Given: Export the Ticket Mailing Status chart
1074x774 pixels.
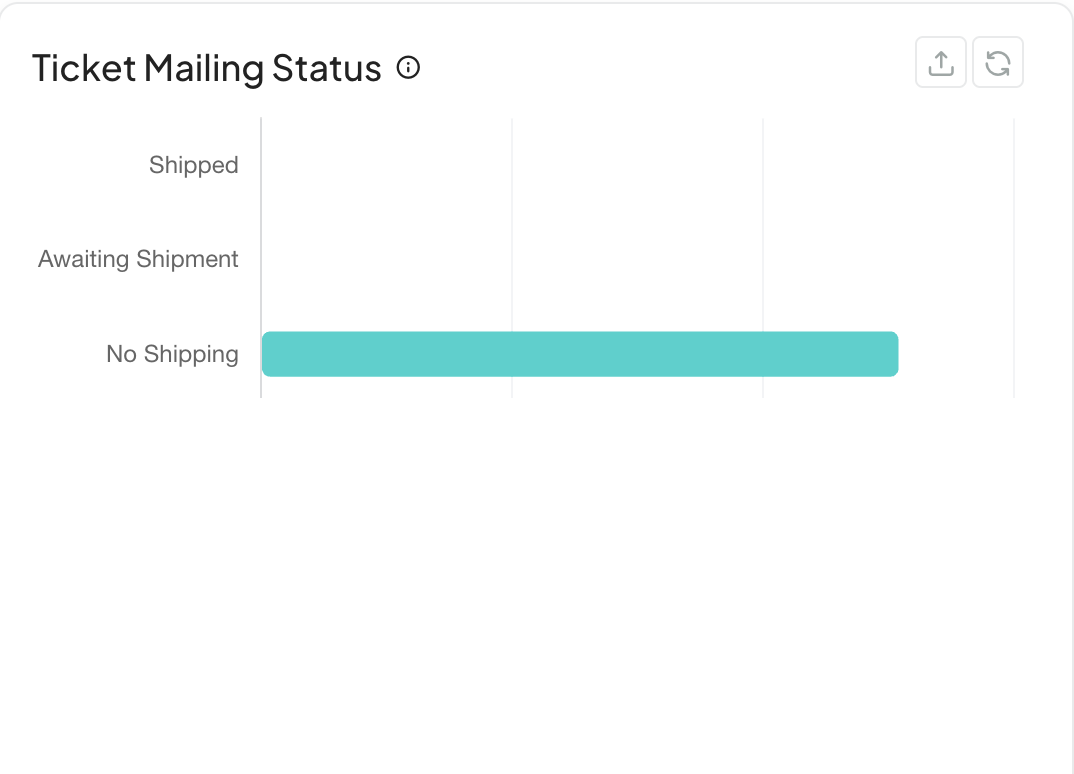Looking at the screenshot, I should pos(941,63).
